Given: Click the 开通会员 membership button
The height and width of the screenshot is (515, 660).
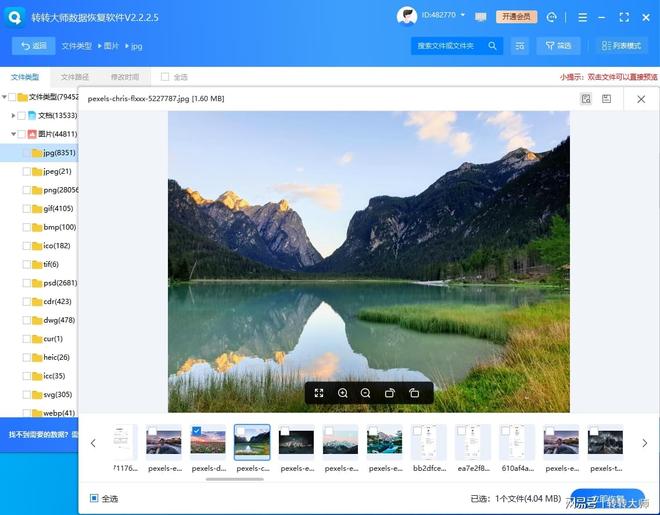Looking at the screenshot, I should click(516, 17).
